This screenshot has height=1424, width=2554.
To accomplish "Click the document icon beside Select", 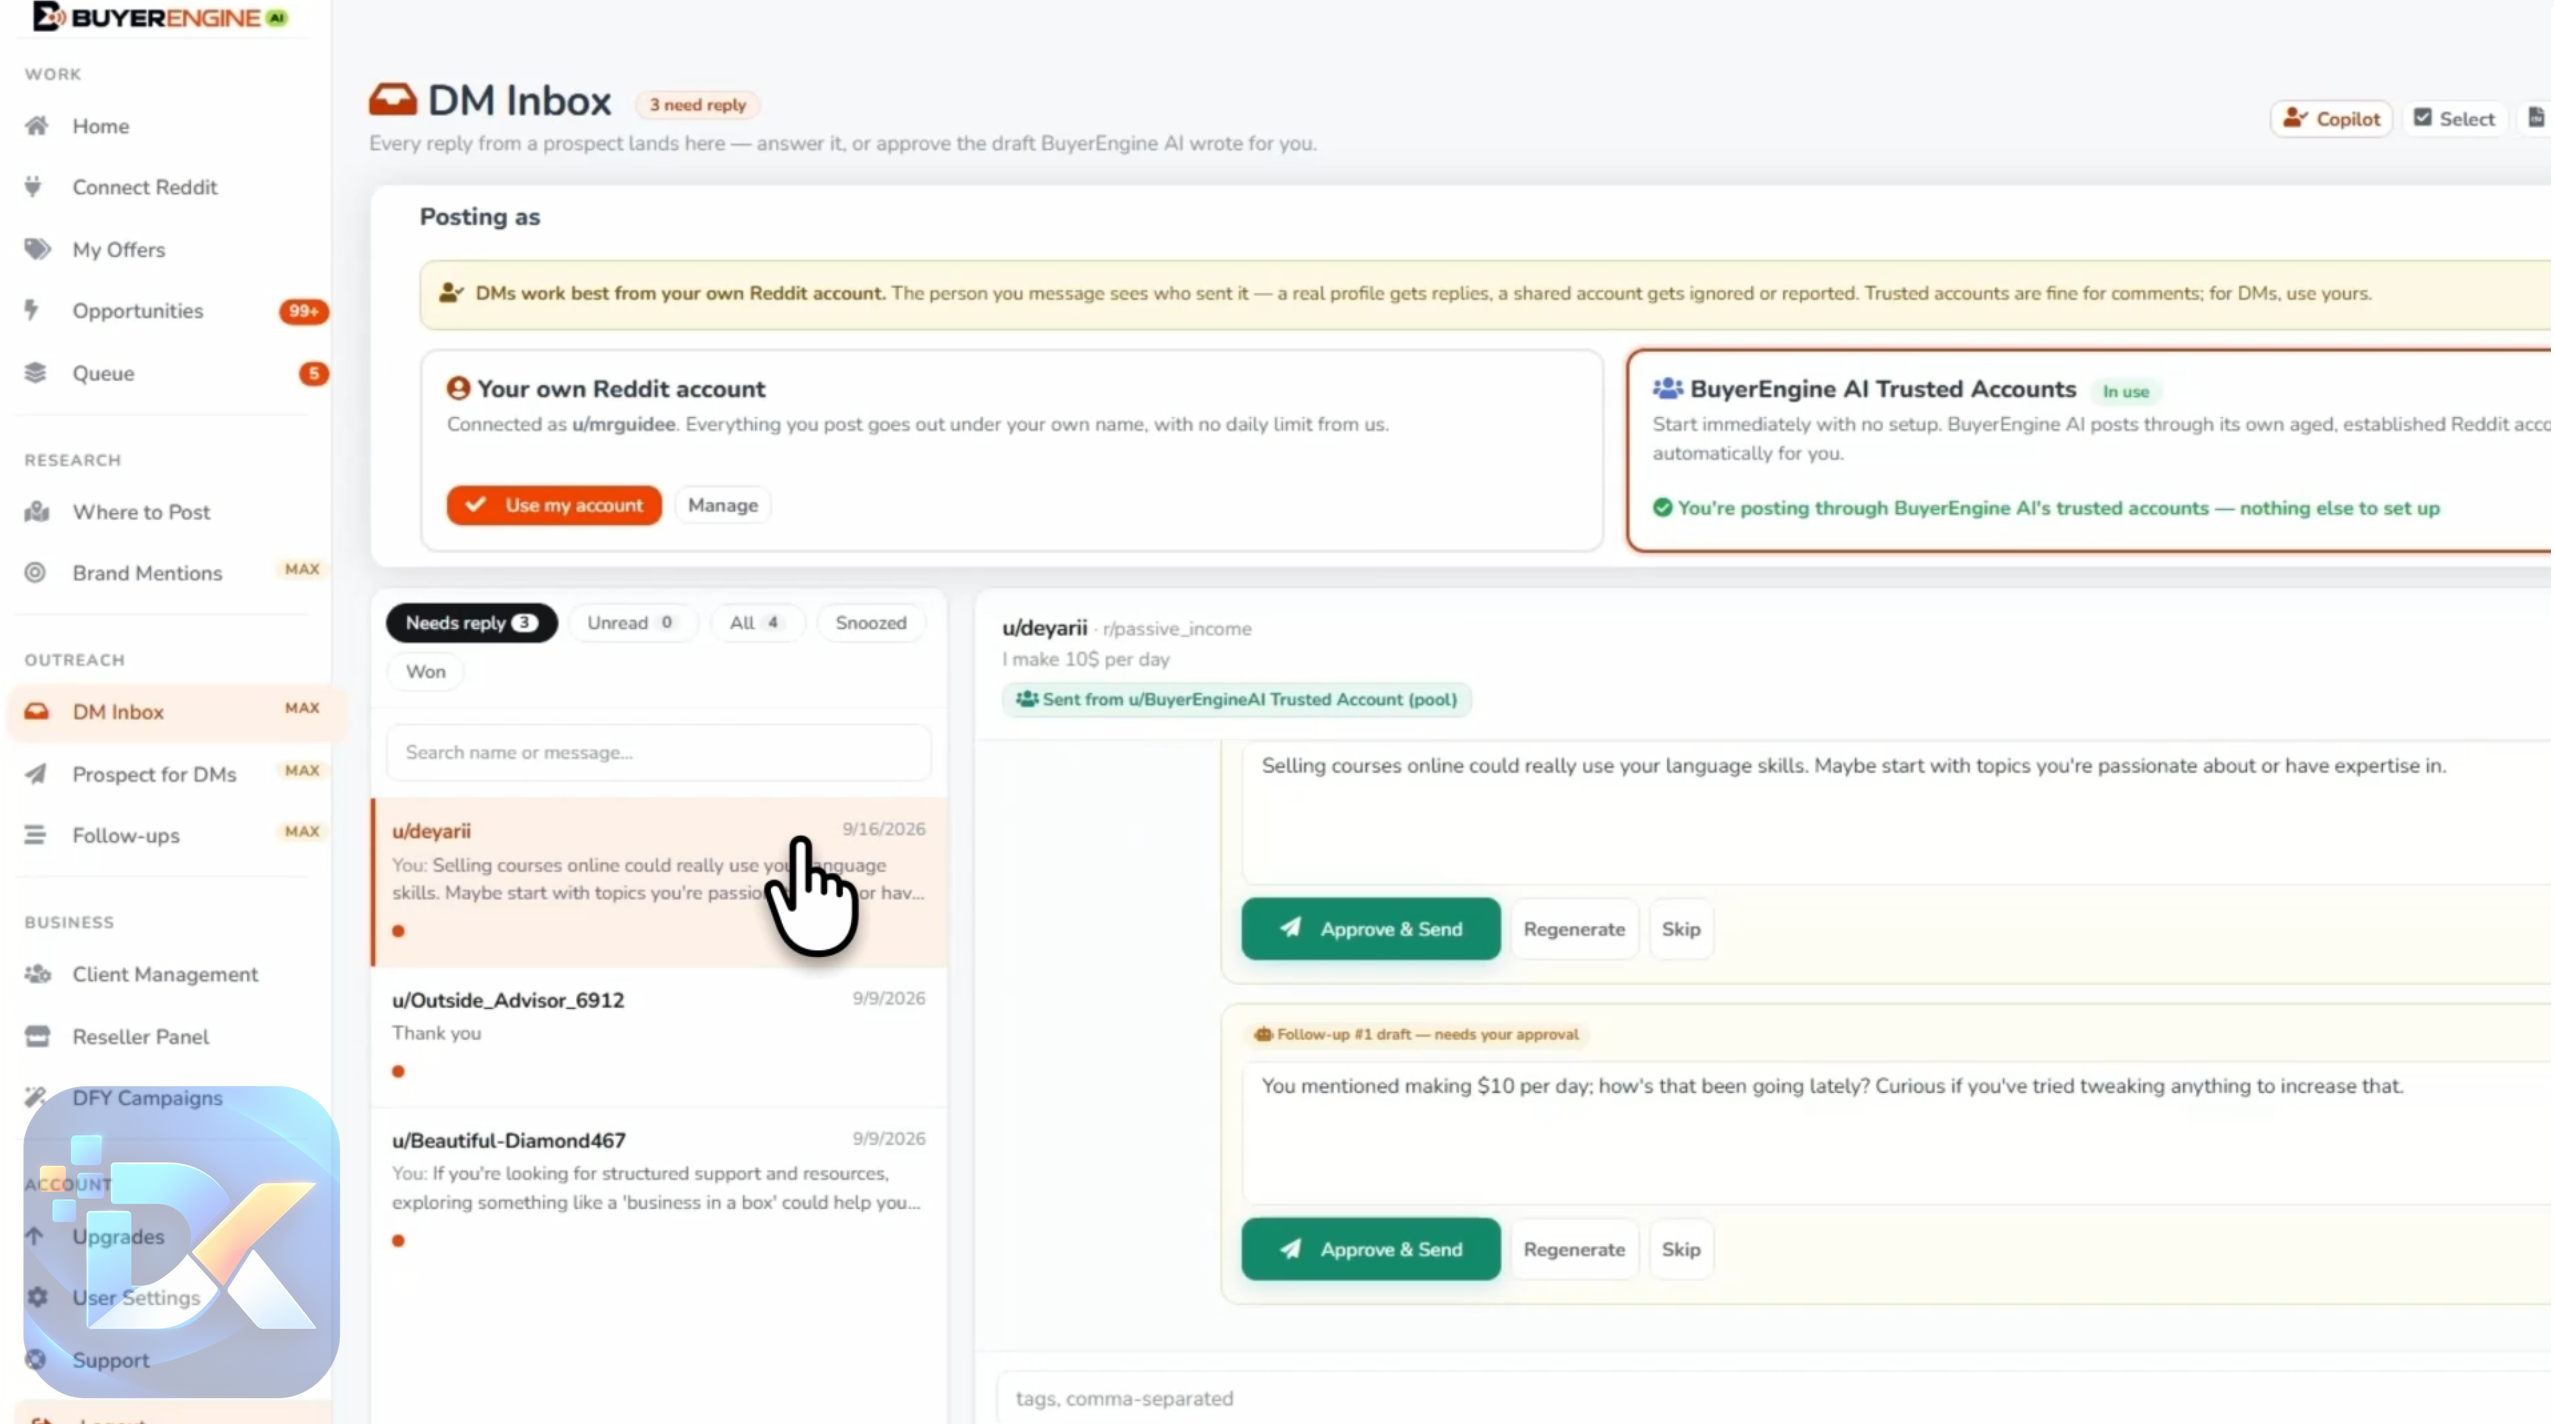I will [x=2536, y=118].
